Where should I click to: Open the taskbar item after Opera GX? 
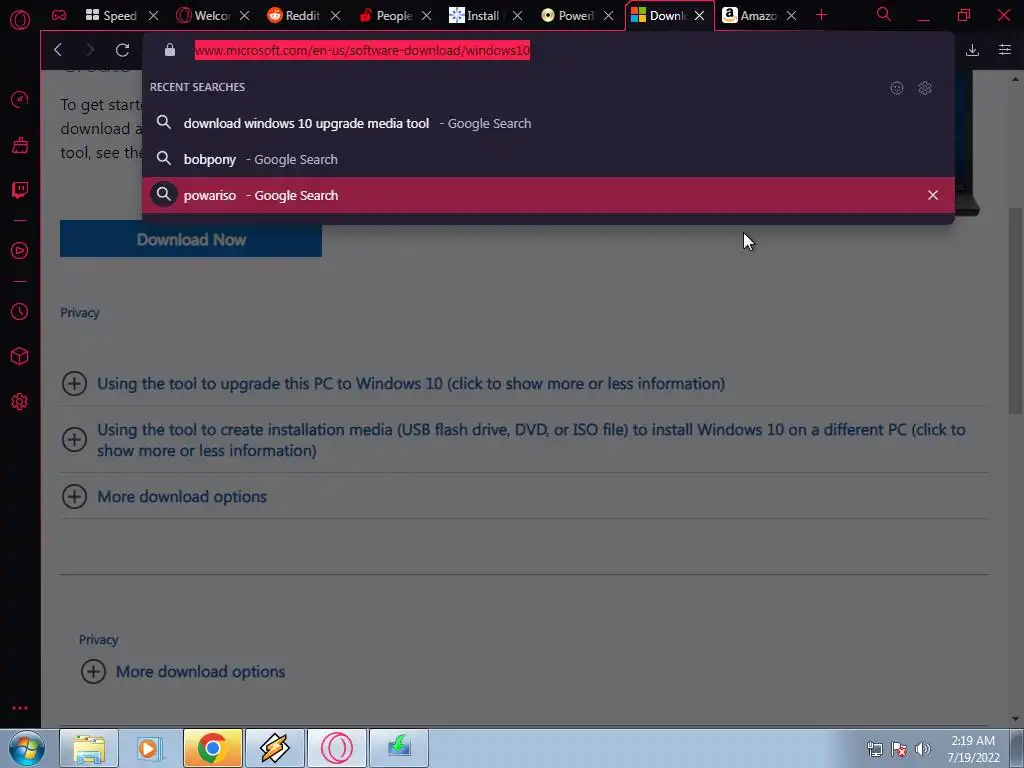[399, 748]
